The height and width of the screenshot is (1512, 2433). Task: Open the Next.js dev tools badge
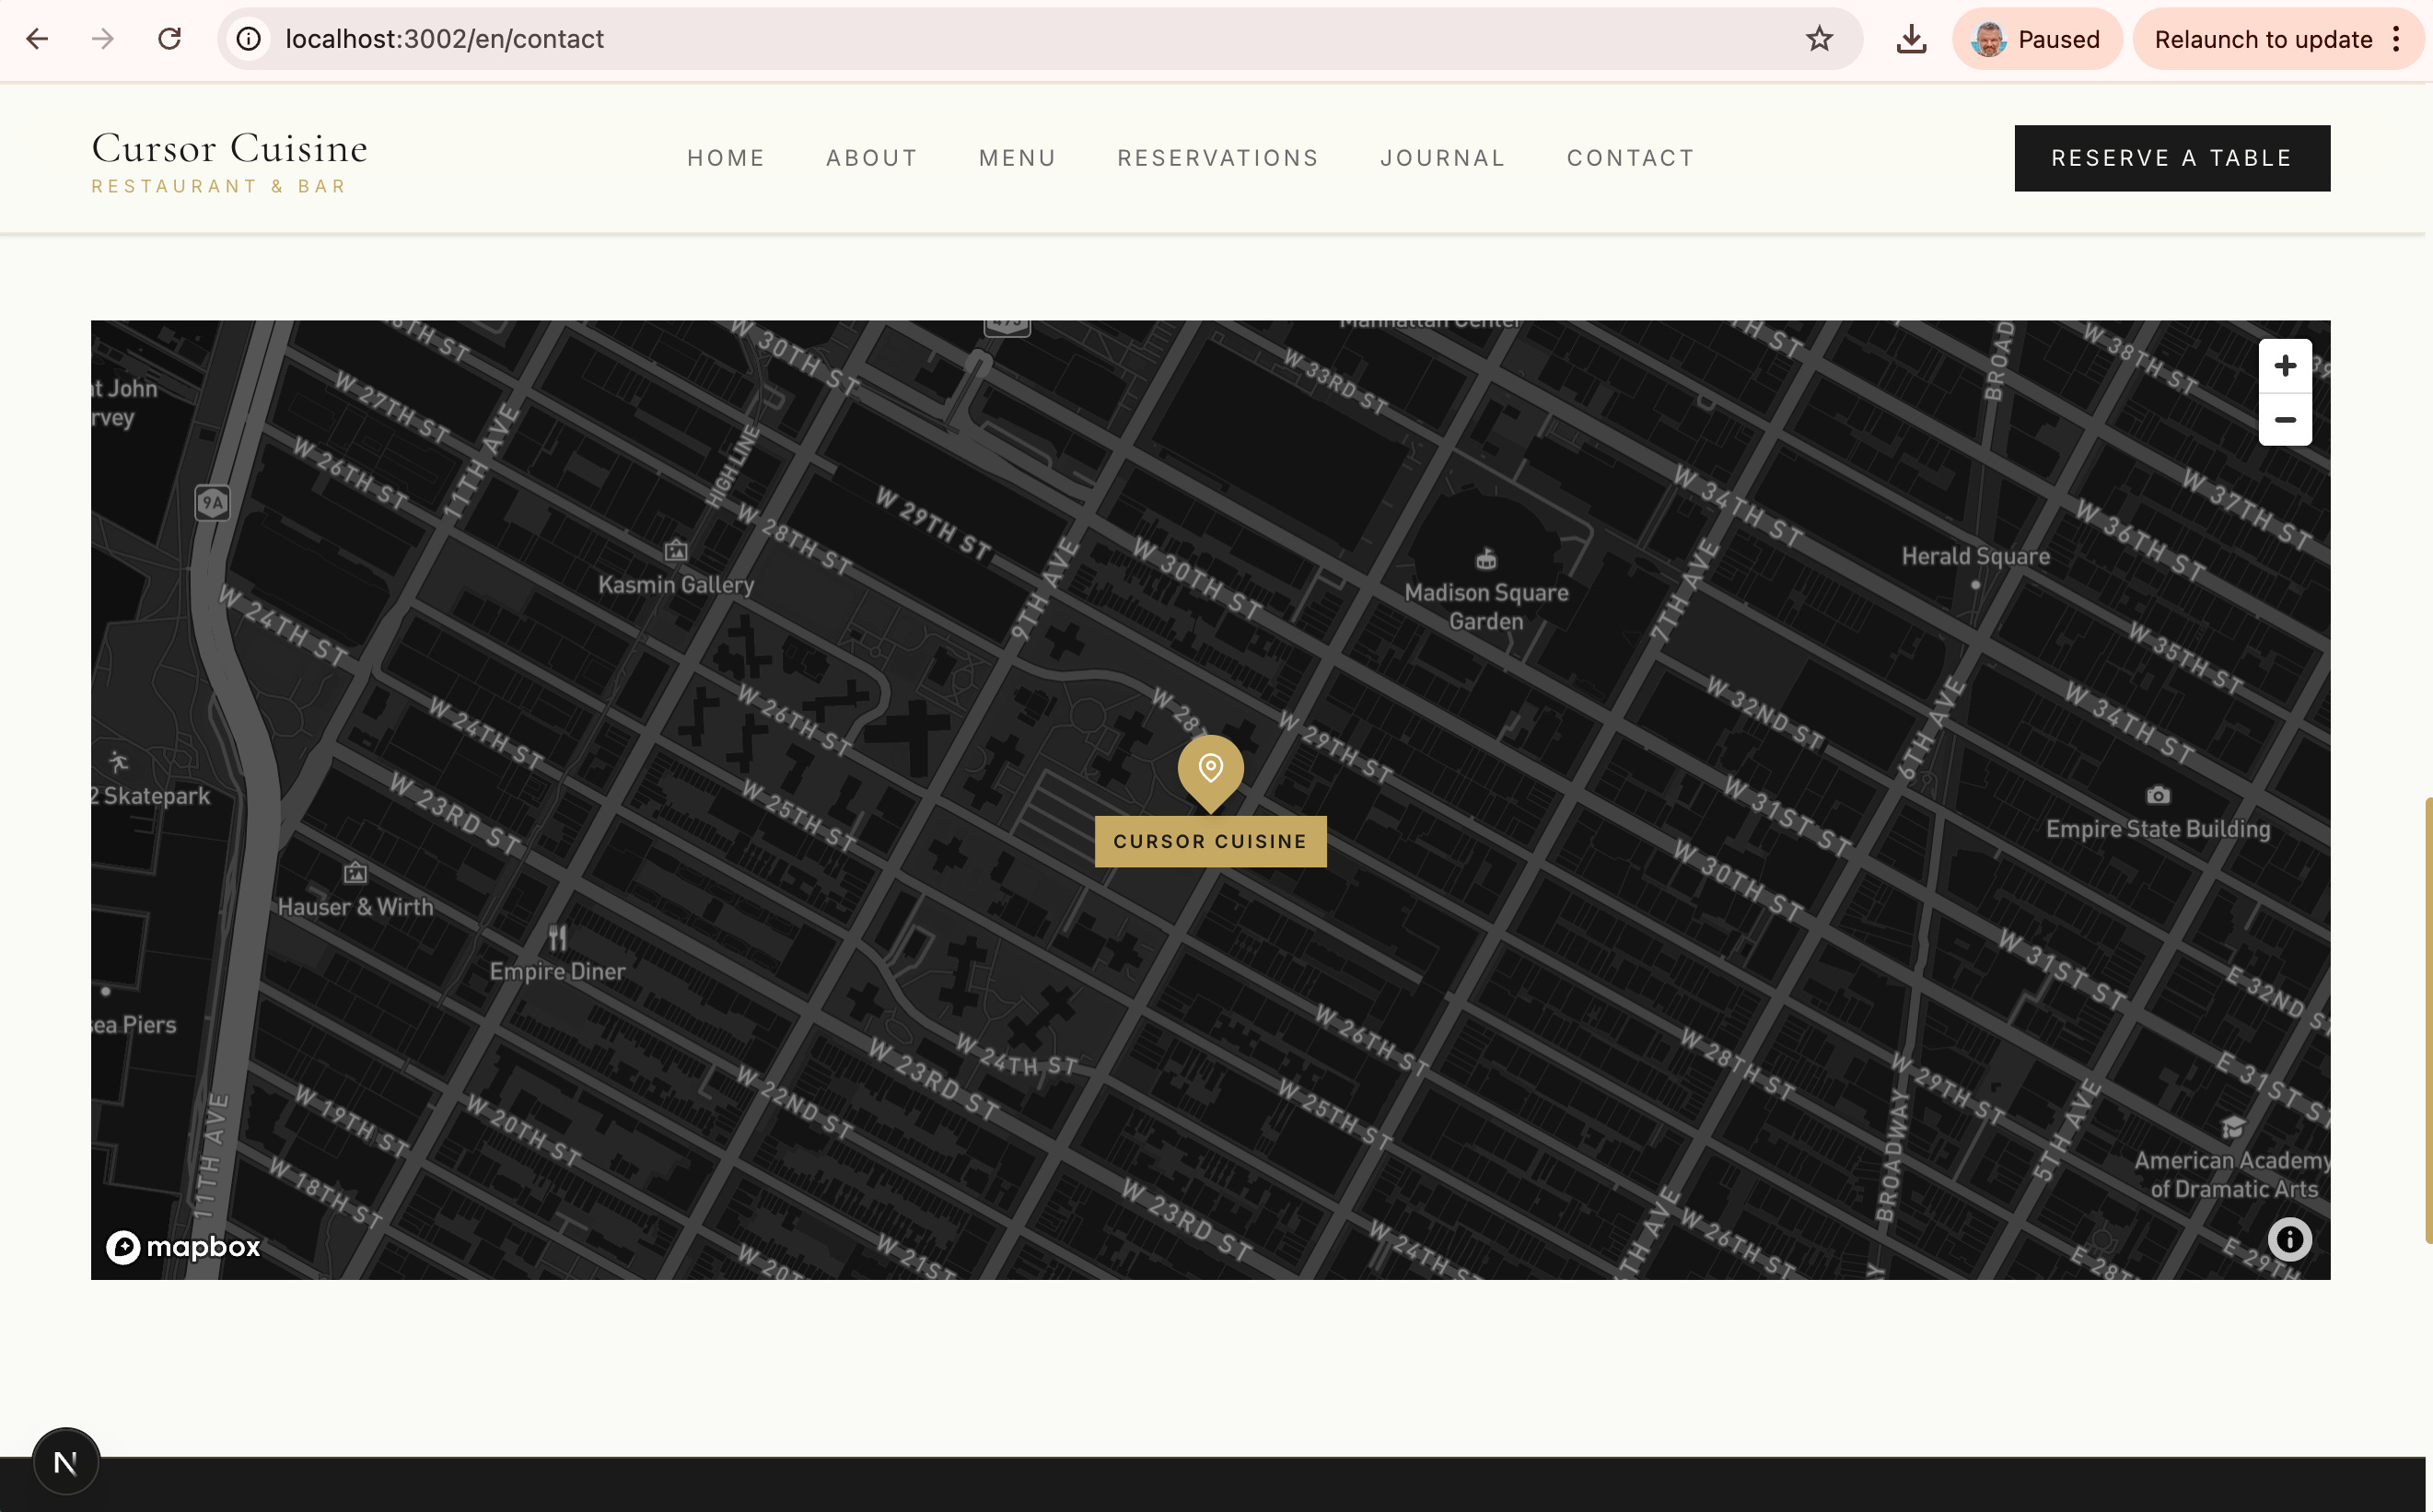click(66, 1462)
